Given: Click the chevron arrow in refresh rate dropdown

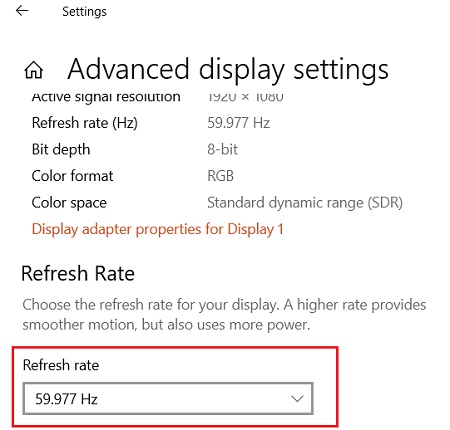Looking at the screenshot, I should [x=297, y=399].
